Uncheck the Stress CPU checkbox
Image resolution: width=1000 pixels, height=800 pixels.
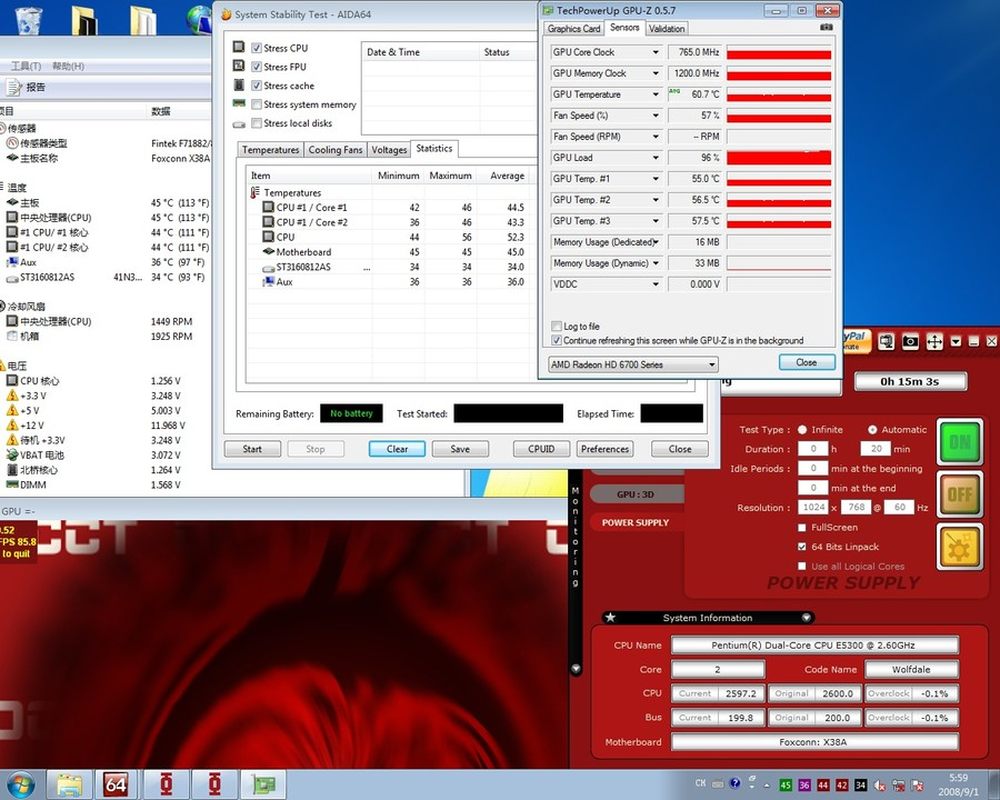pyautogui.click(x=257, y=48)
